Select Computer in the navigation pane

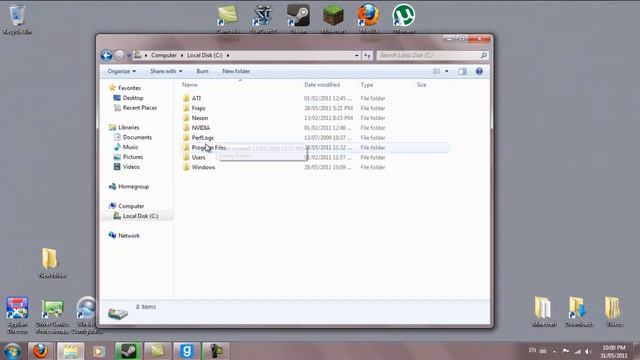coord(131,206)
